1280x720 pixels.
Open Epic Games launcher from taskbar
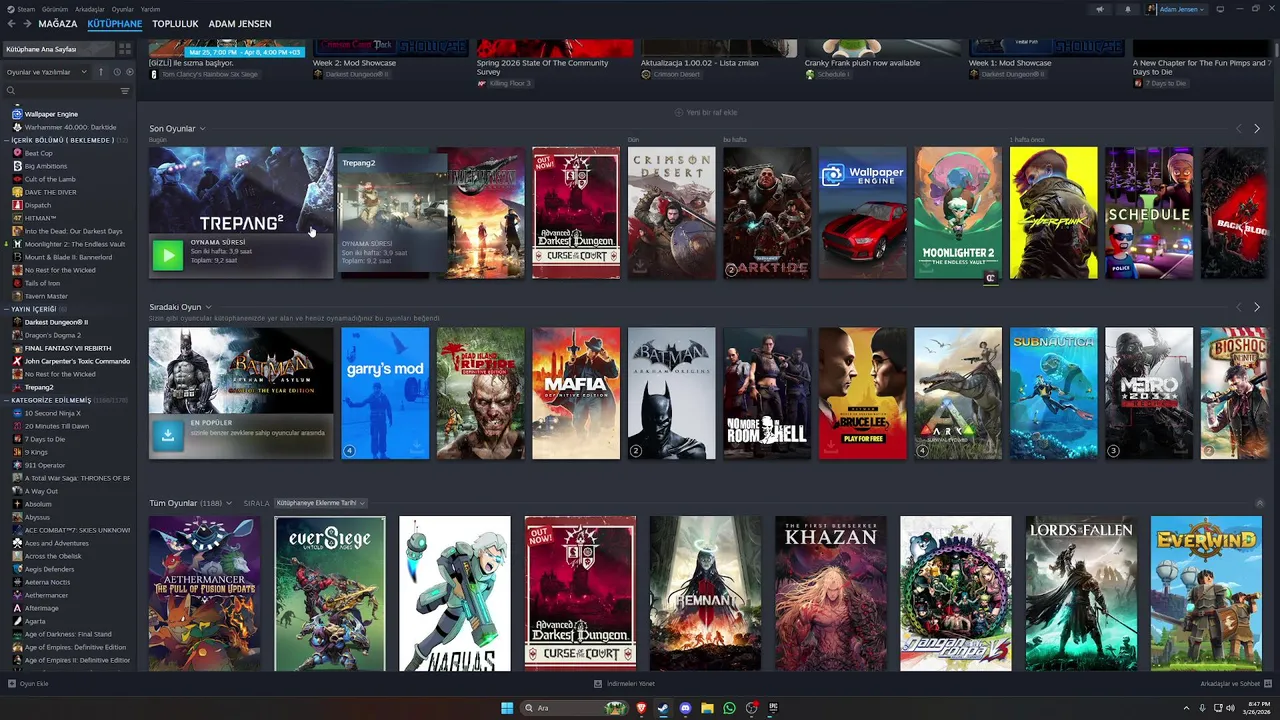[773, 708]
